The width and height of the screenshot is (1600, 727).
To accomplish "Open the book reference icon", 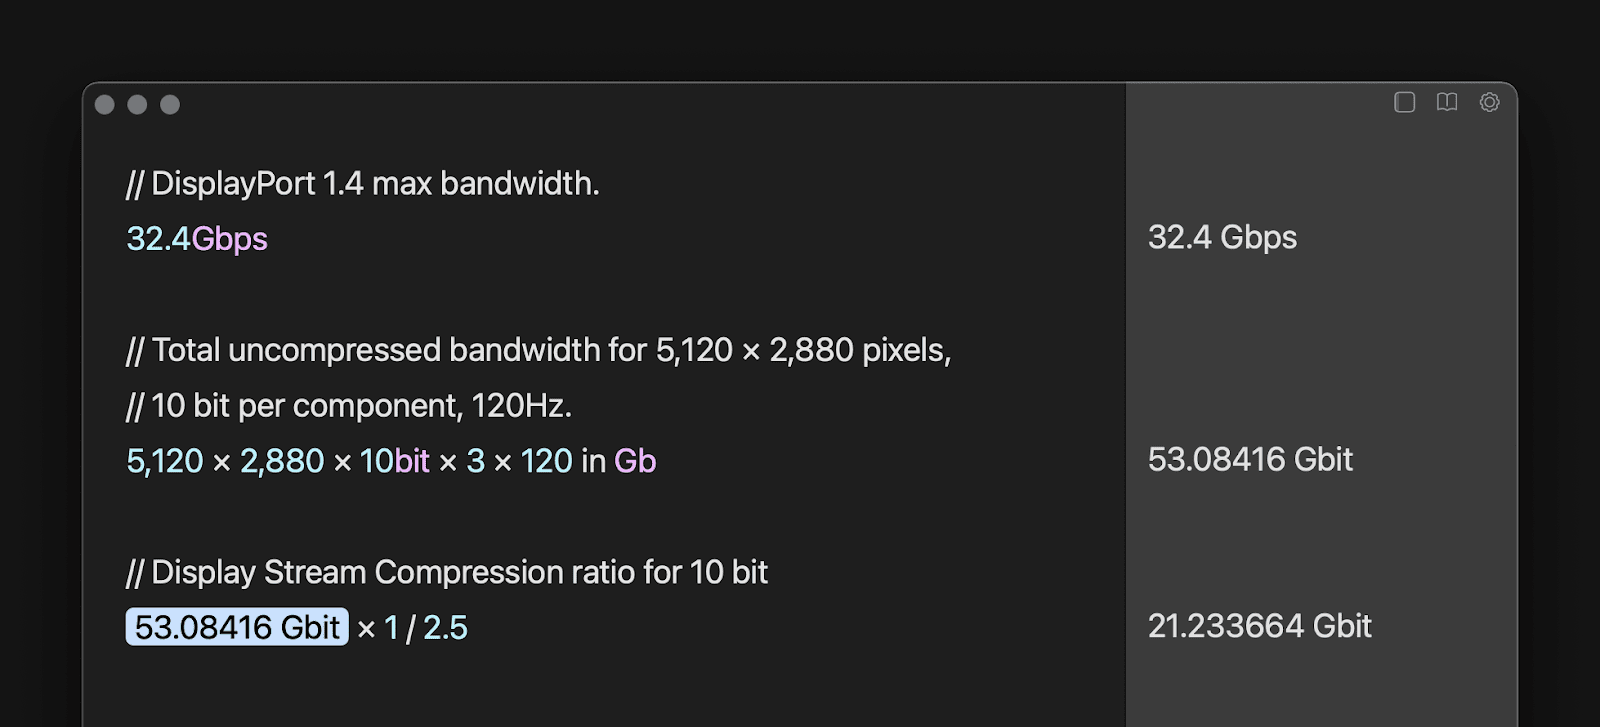I will [1447, 102].
